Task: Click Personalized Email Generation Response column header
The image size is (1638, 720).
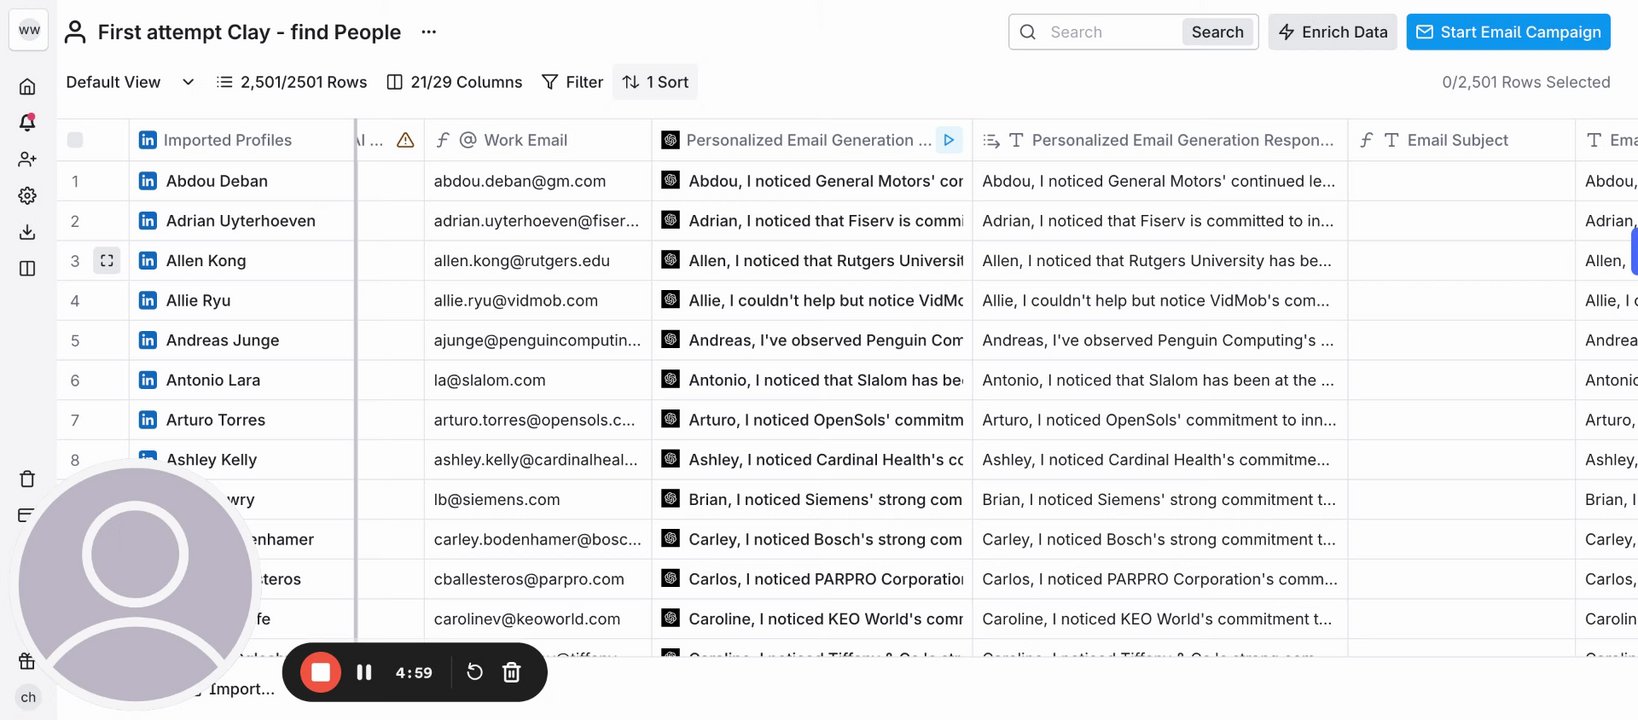Action: pos(1160,140)
